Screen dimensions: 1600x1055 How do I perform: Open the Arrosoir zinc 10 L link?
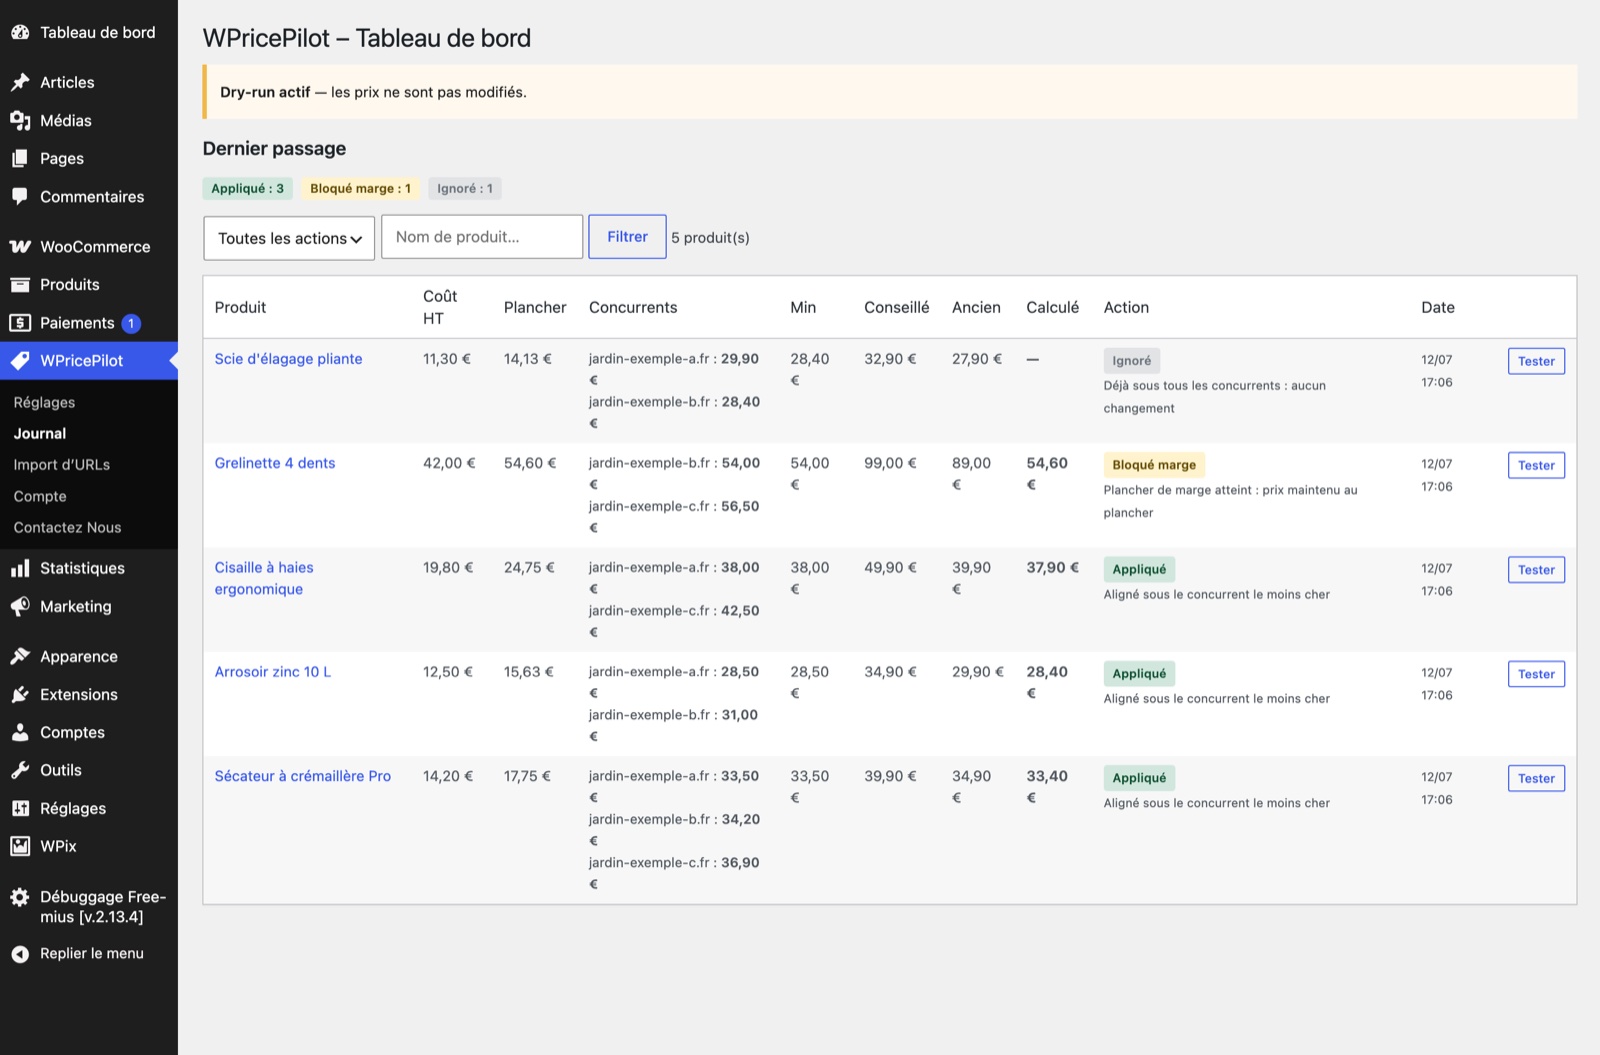point(272,672)
